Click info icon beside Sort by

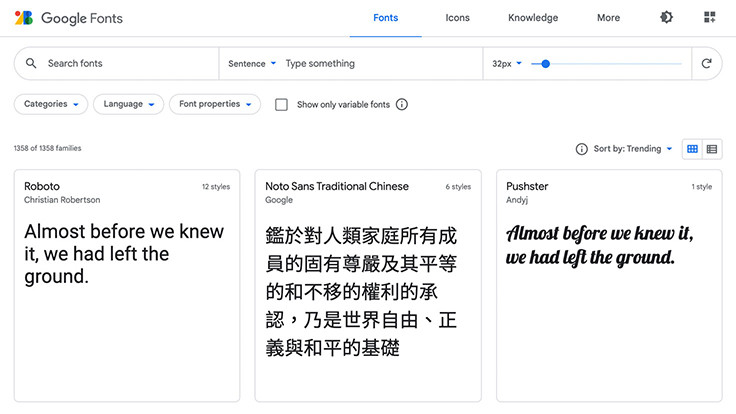[x=581, y=149]
